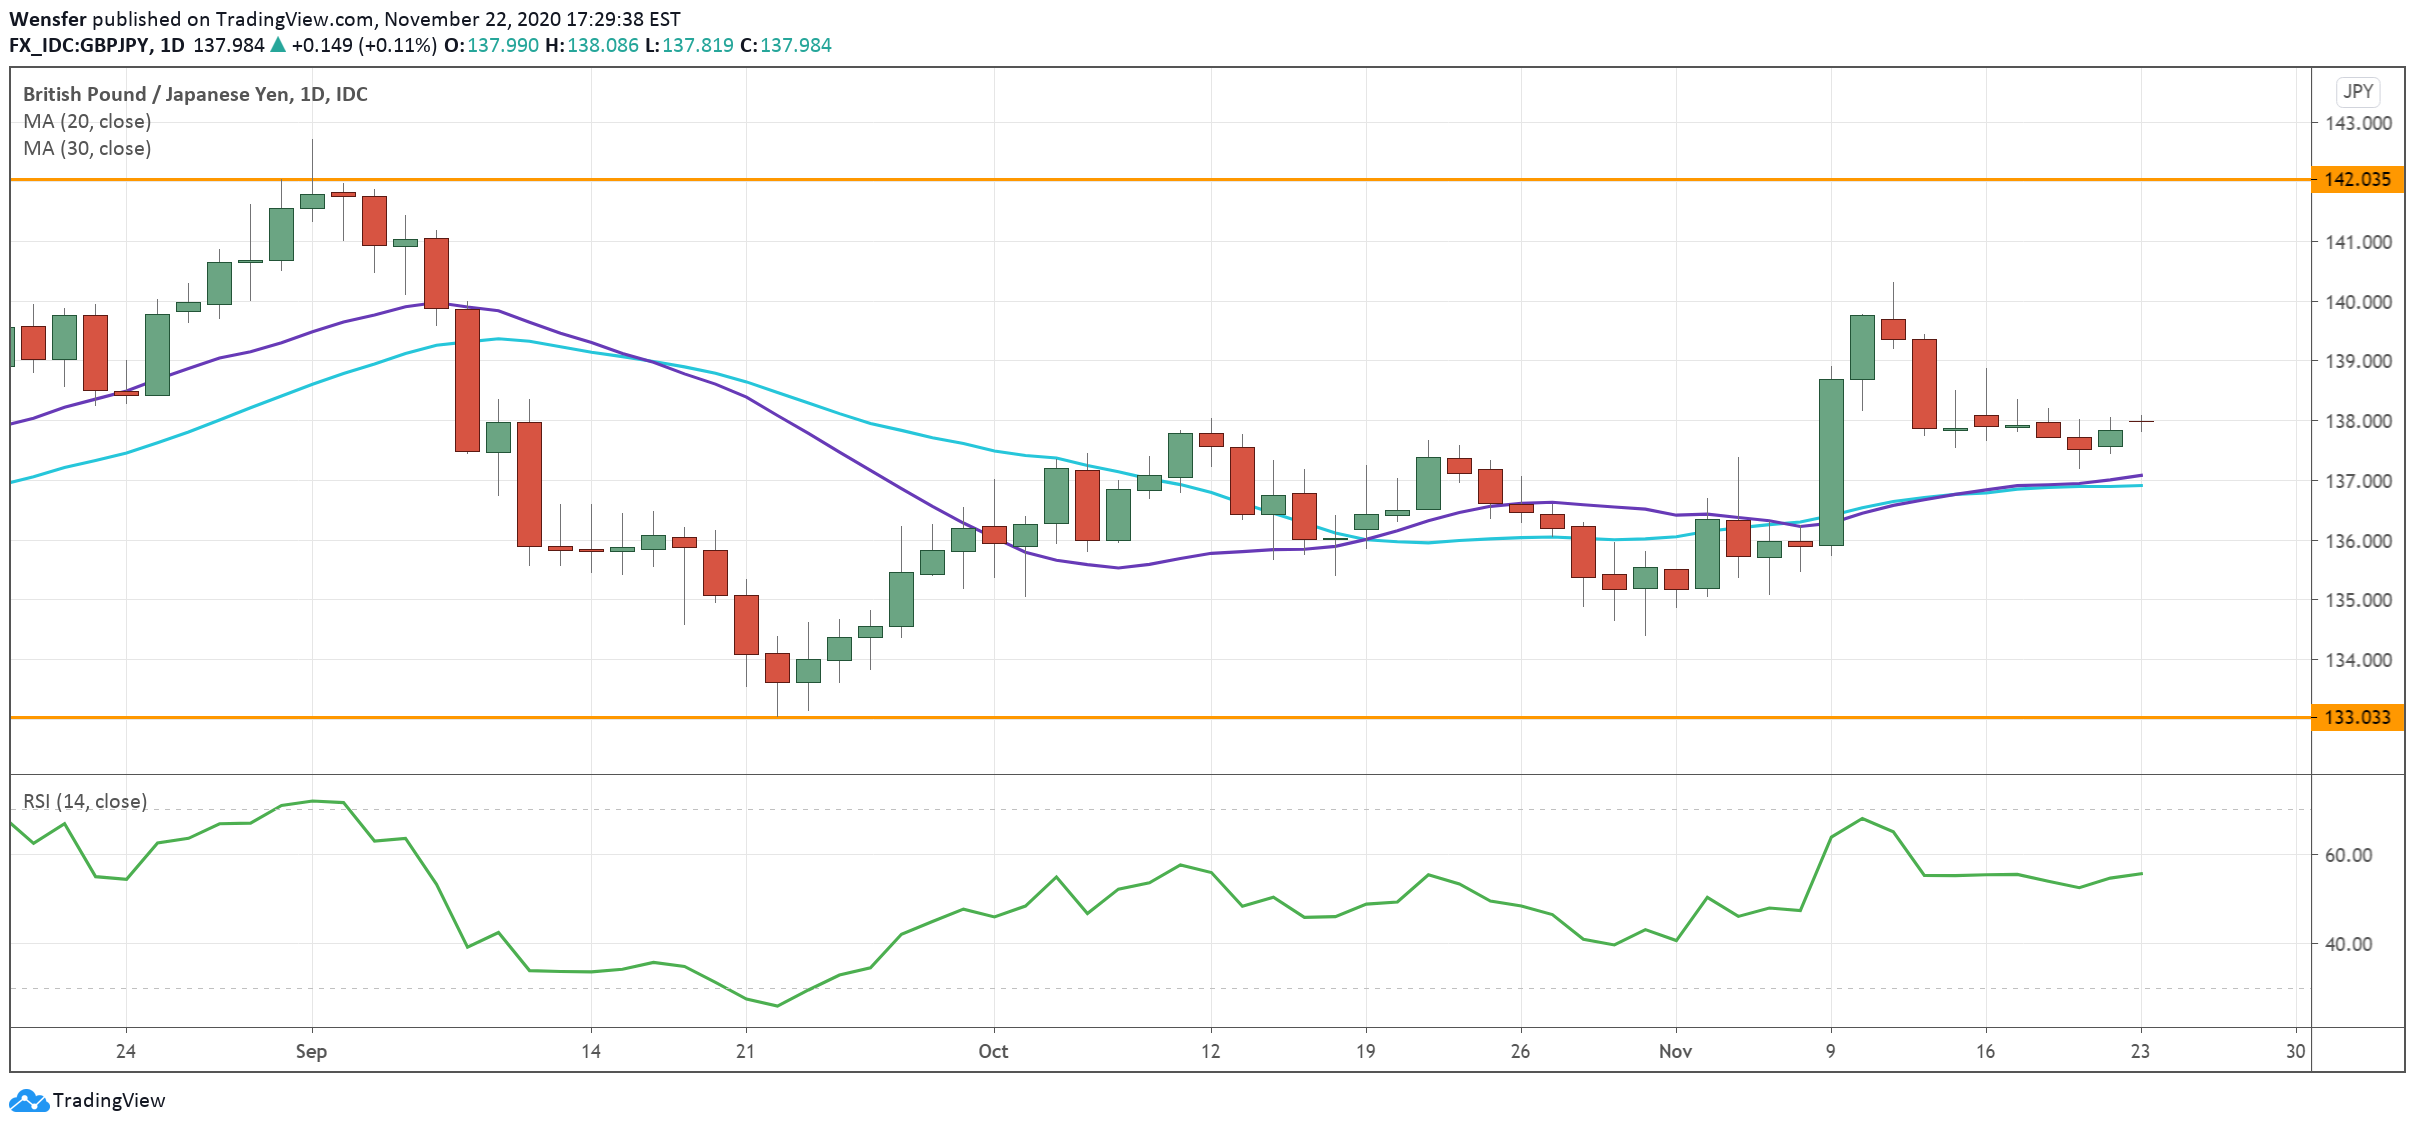Viewport: 2415px width, 1129px height.
Task: Select the 133.033 orange price label
Action: click(2357, 717)
